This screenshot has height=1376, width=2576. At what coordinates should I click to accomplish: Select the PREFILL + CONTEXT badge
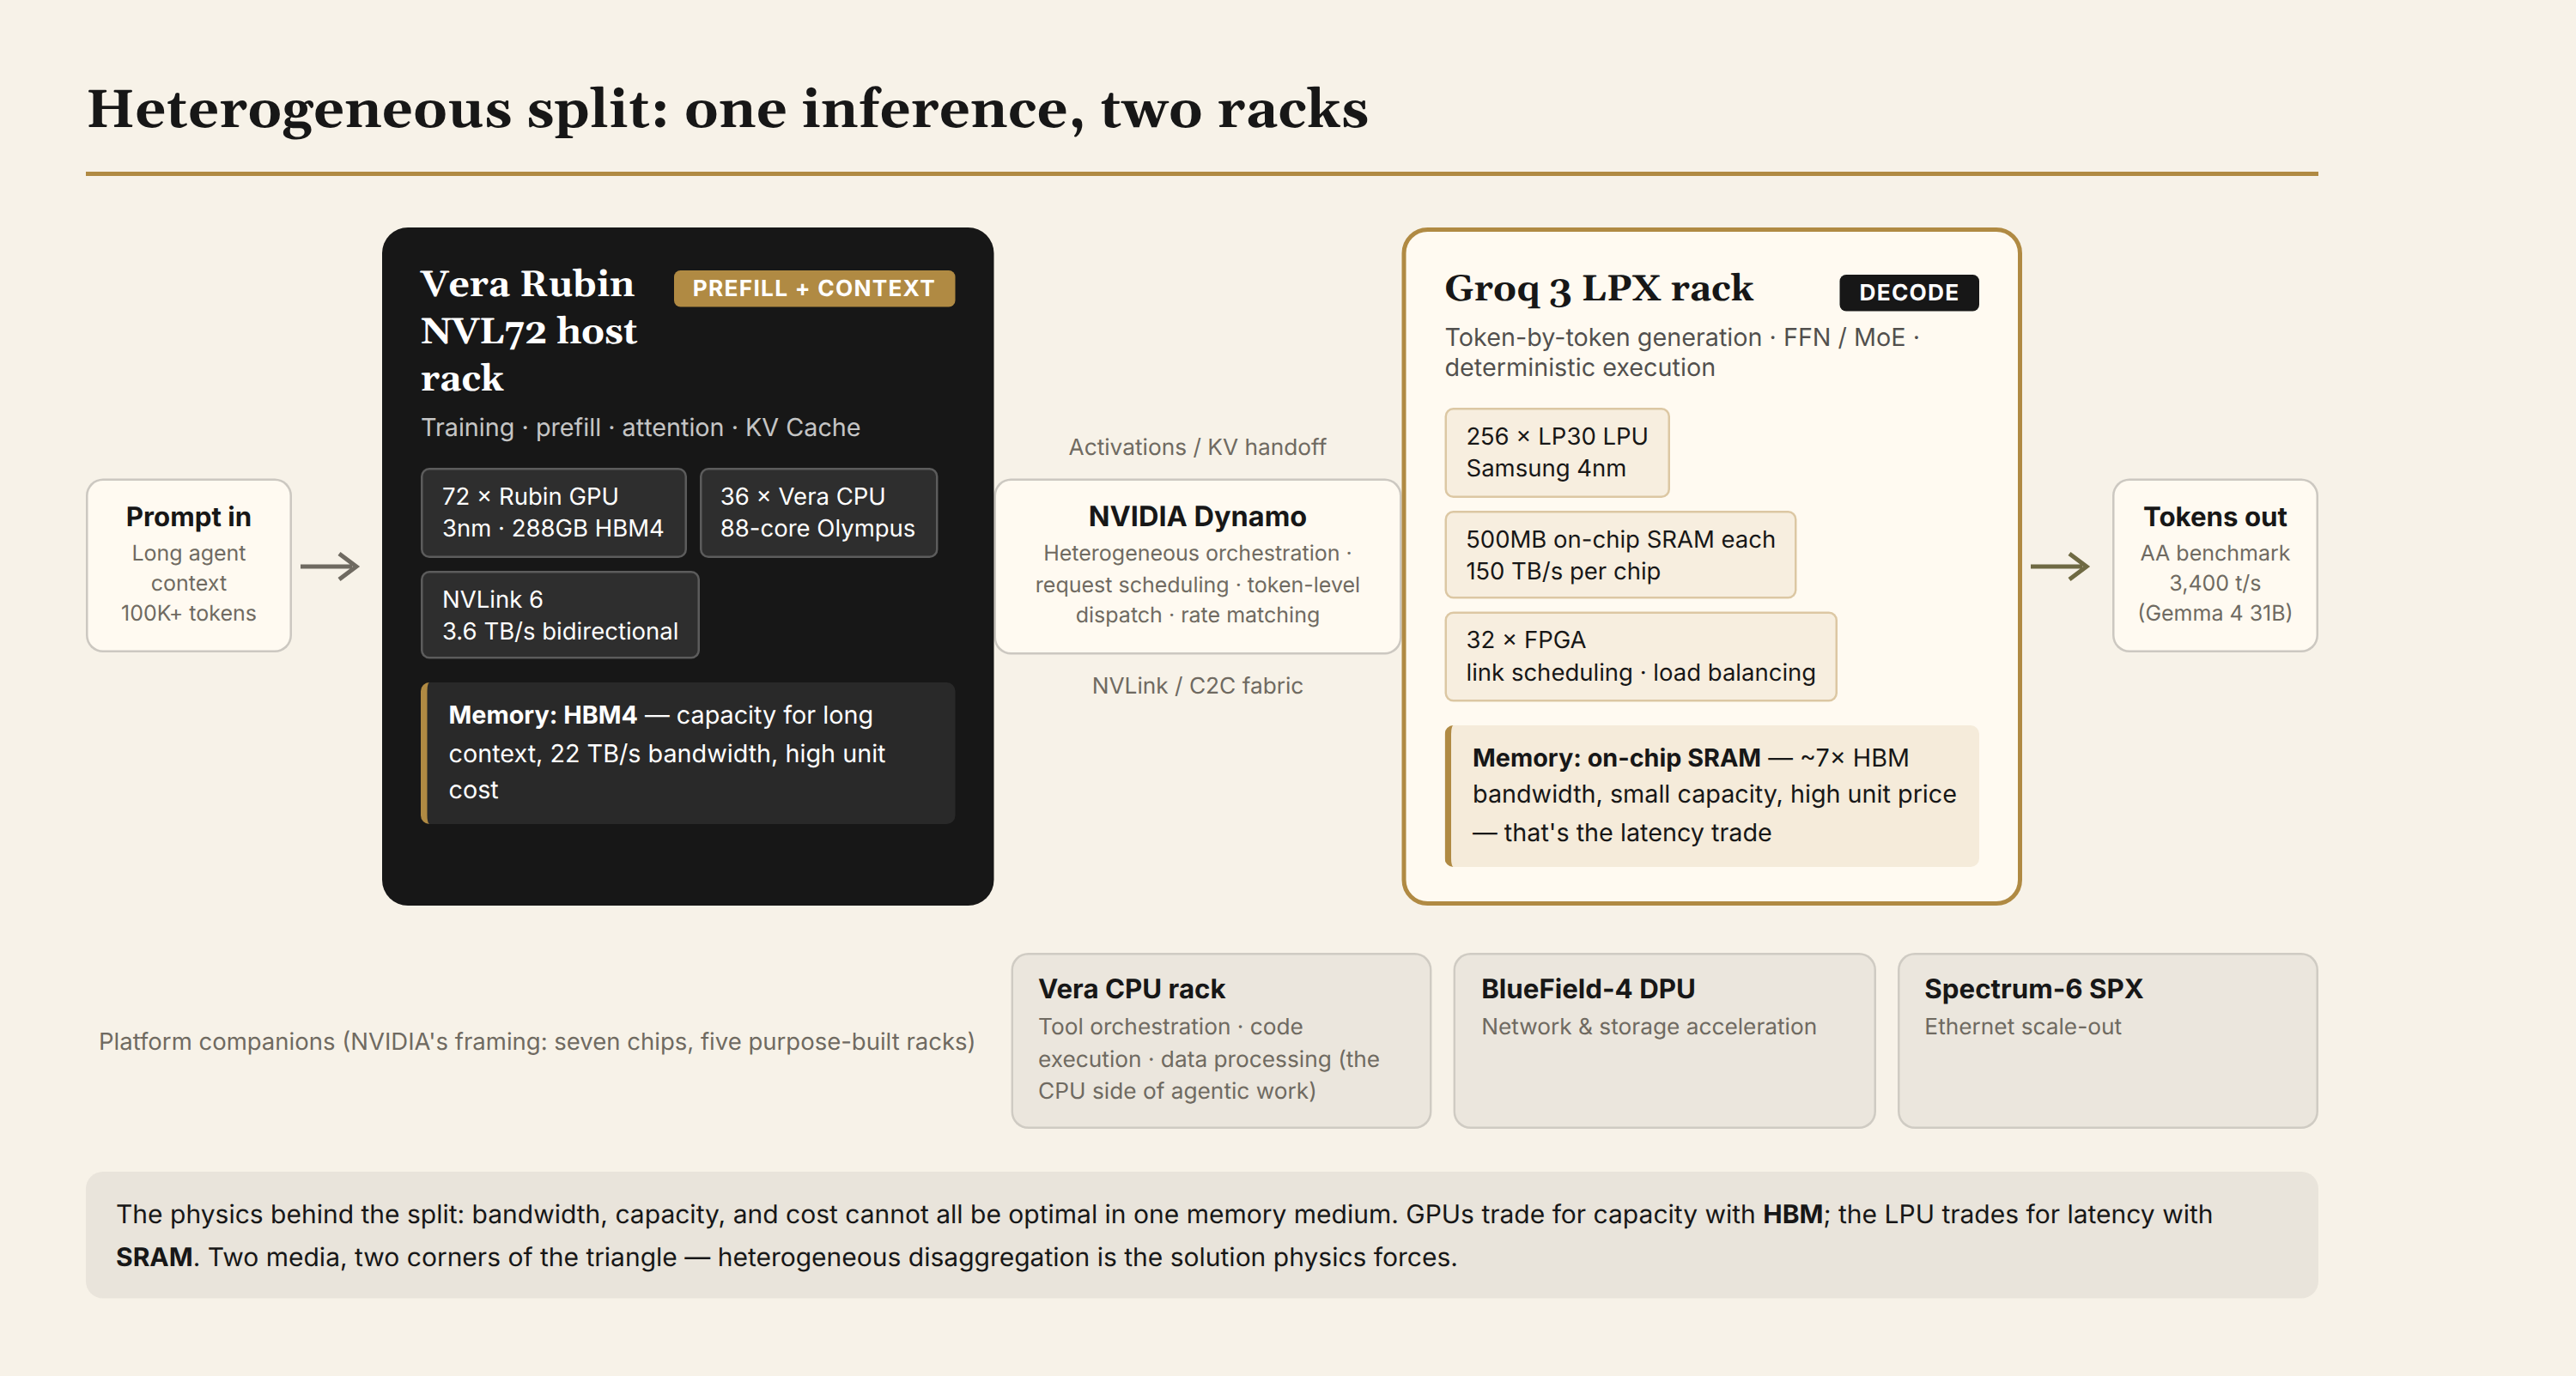pyautogui.click(x=814, y=288)
